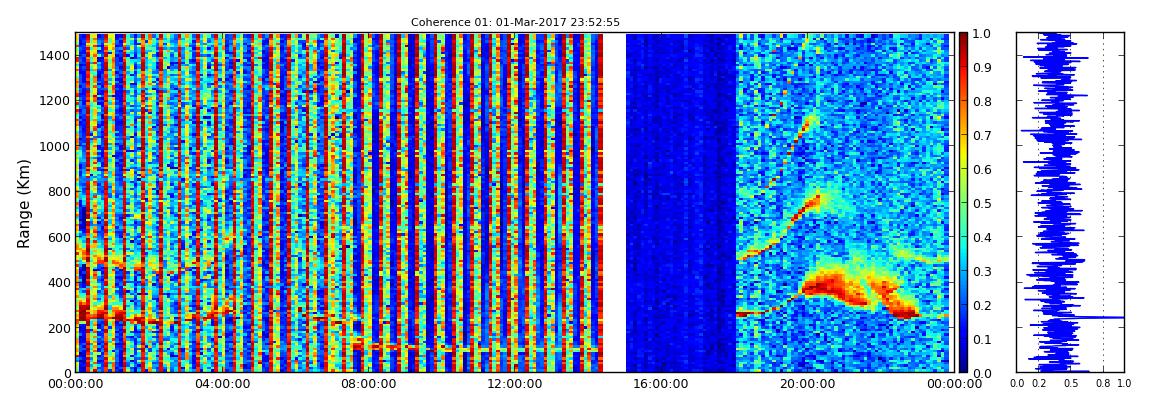
Task: Click the 12:00:00 time axis label
Action: coord(513,384)
